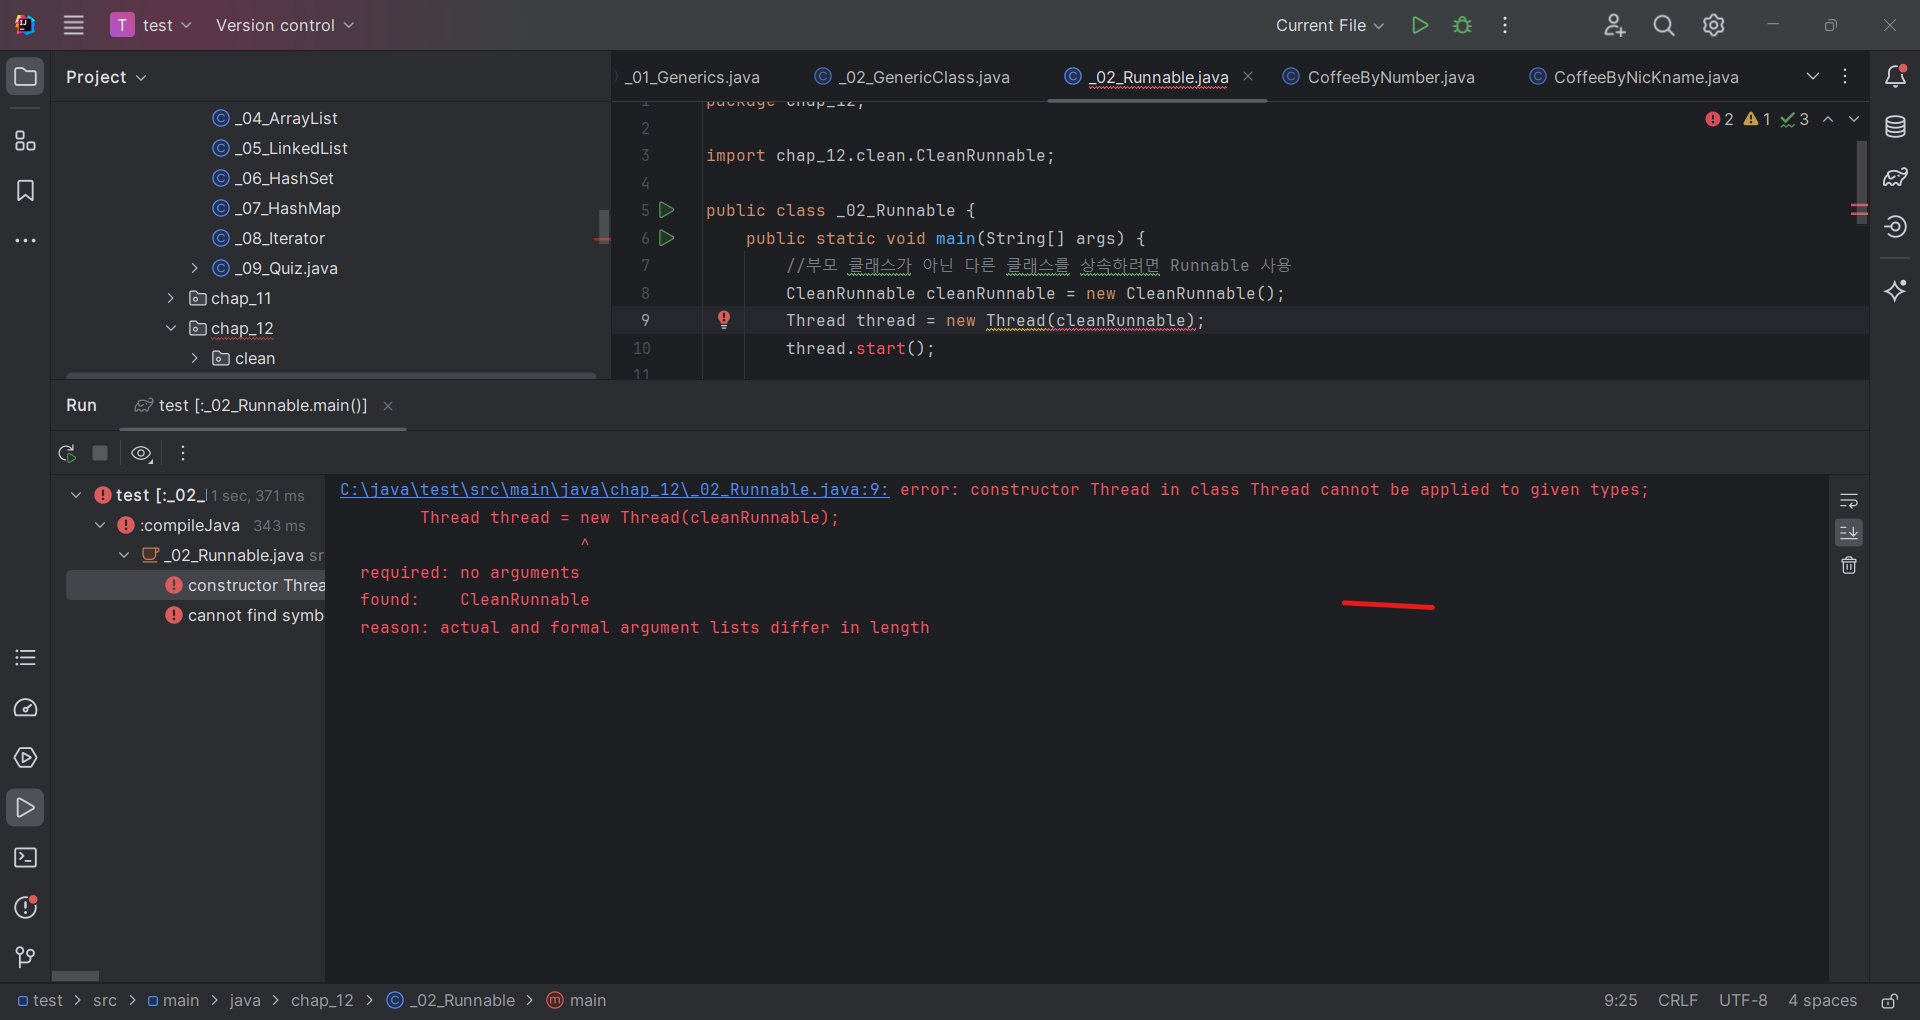1920x1020 pixels.
Task: Open the Gradle elephant tool window
Action: click(1895, 177)
